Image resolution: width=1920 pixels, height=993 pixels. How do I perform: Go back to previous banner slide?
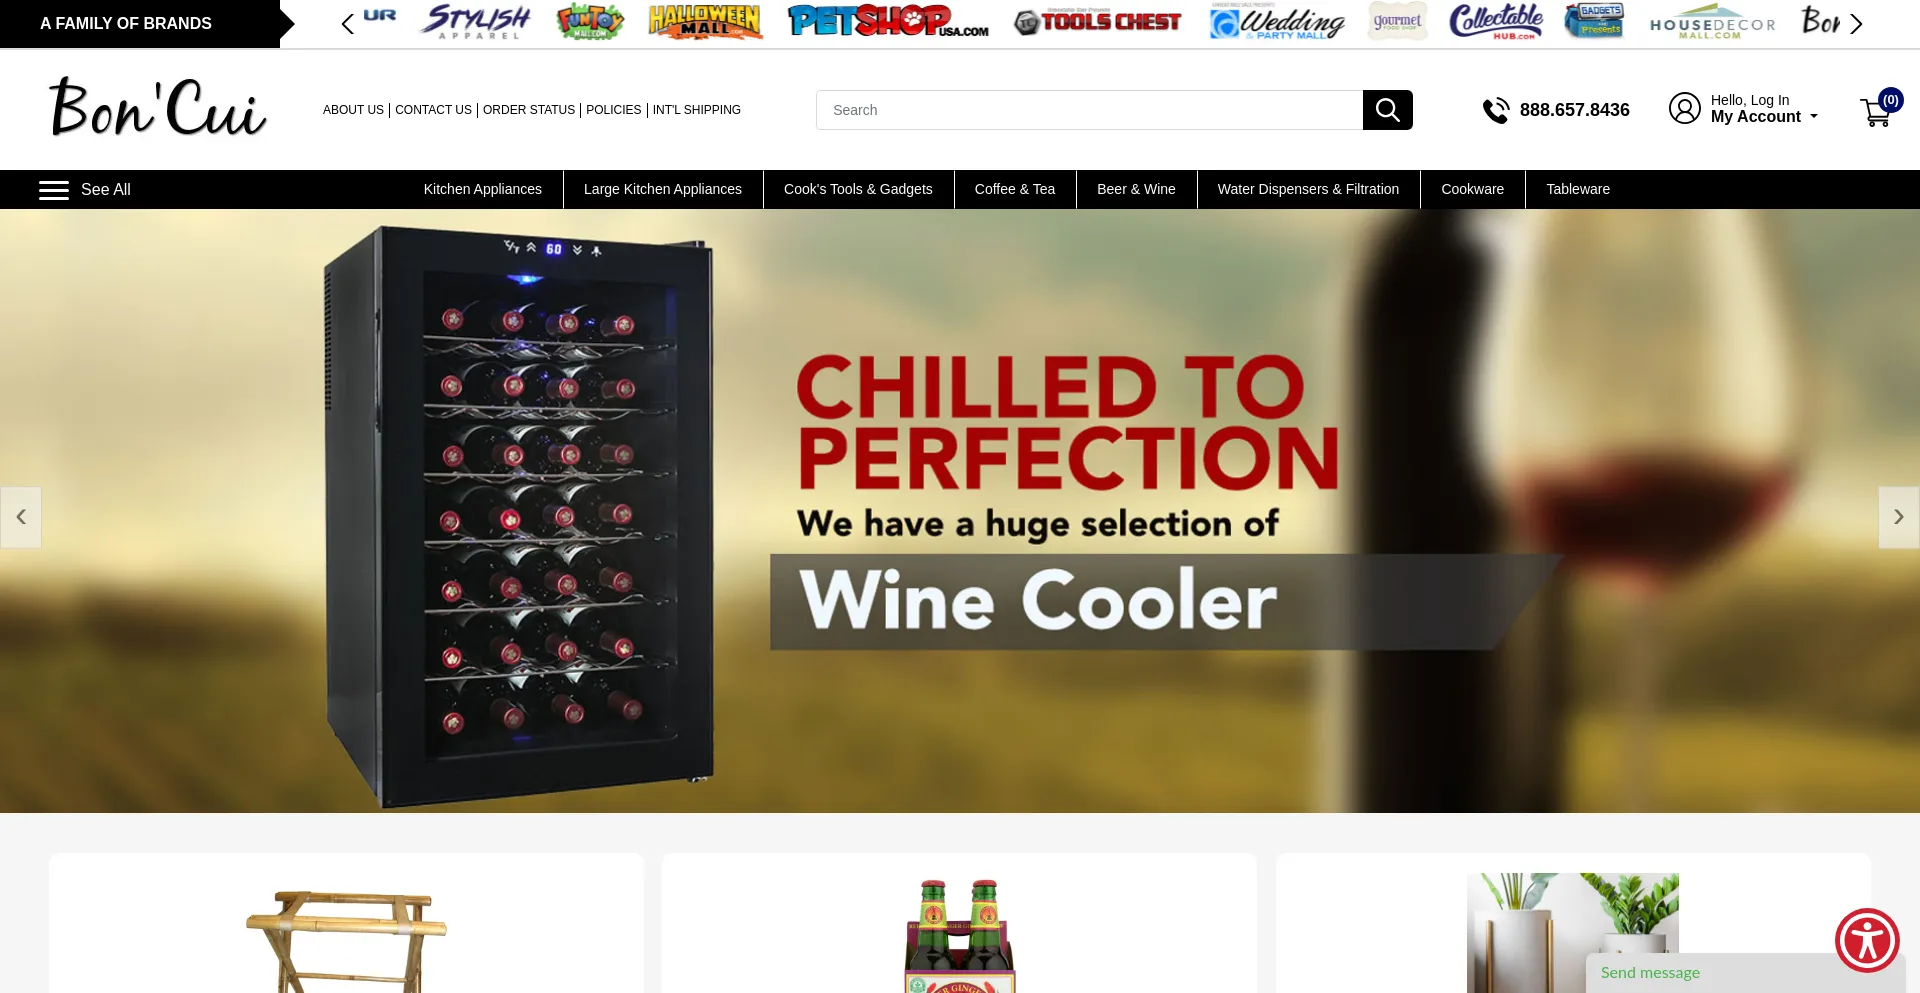click(21, 517)
